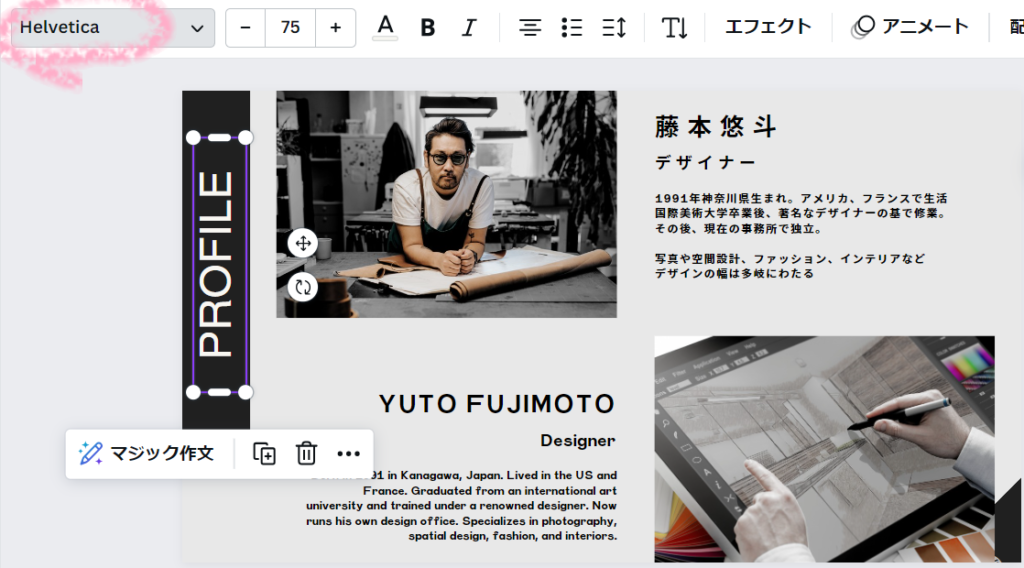Click top-right corner handle of PROFILE box
This screenshot has height=568, width=1024.
[245, 138]
